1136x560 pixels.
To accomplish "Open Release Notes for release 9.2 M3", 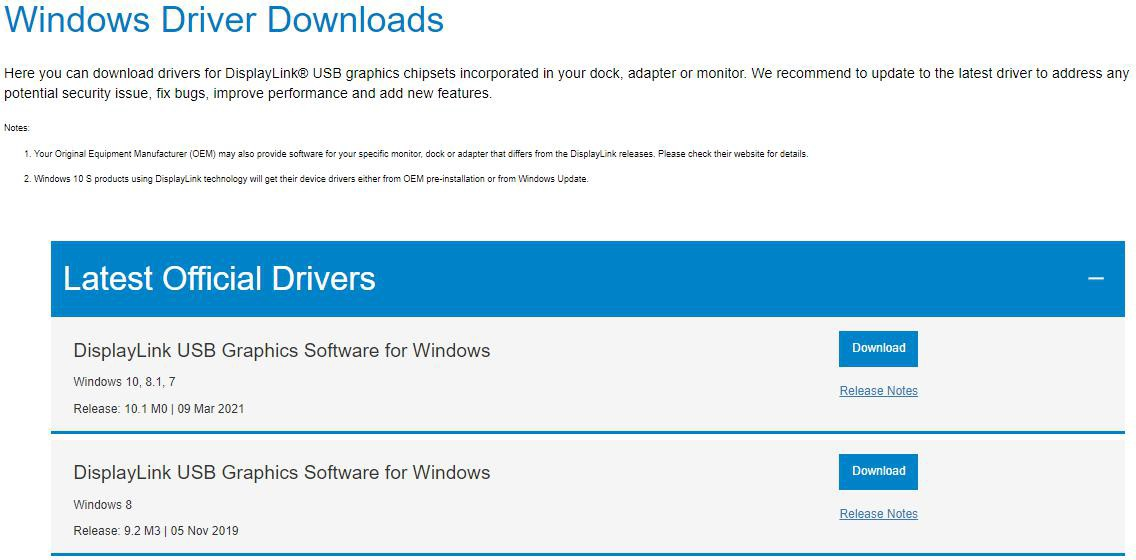I will click(878, 514).
